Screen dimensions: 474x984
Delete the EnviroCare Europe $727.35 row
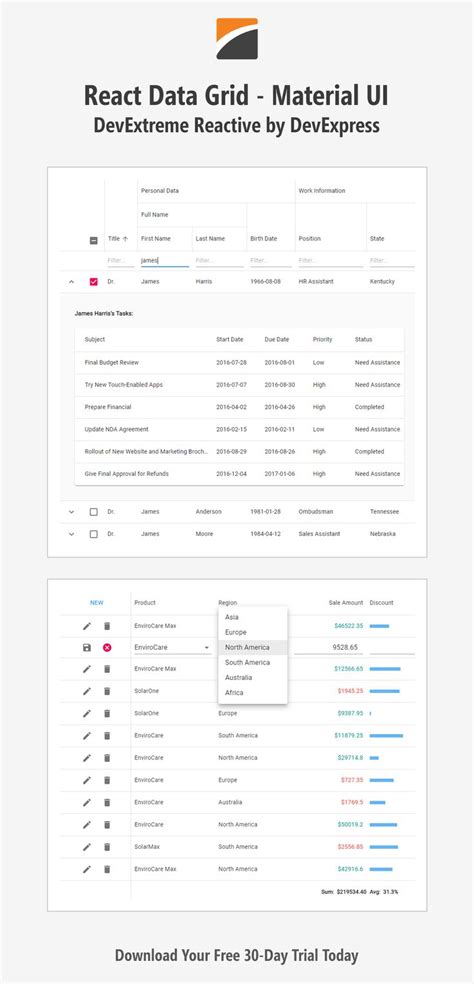107,780
